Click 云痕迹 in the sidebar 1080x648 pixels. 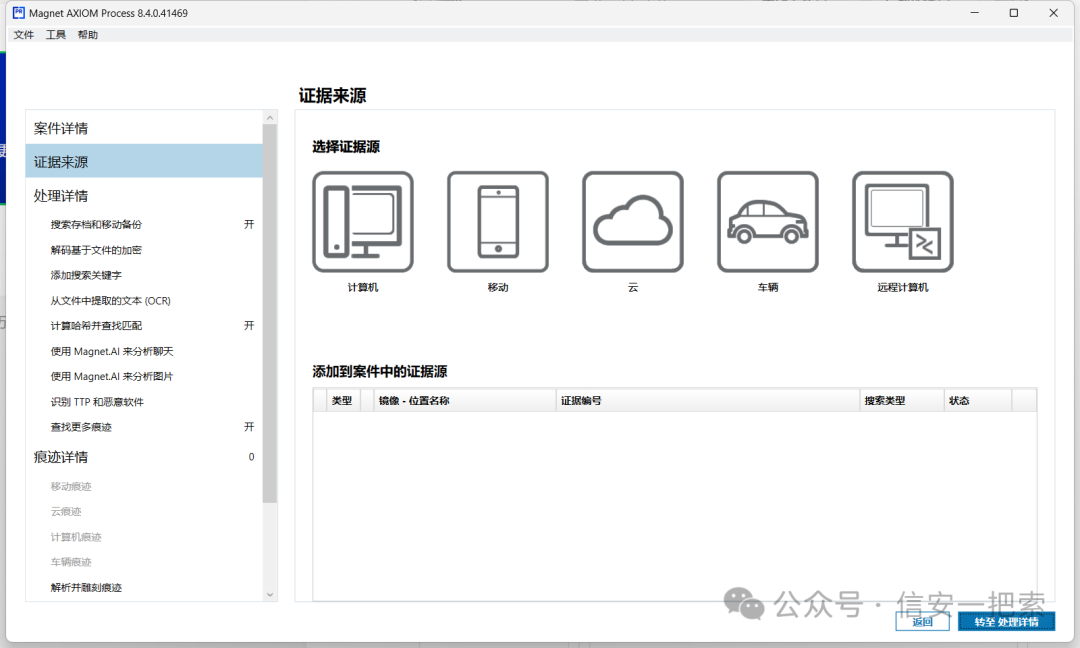(x=66, y=511)
